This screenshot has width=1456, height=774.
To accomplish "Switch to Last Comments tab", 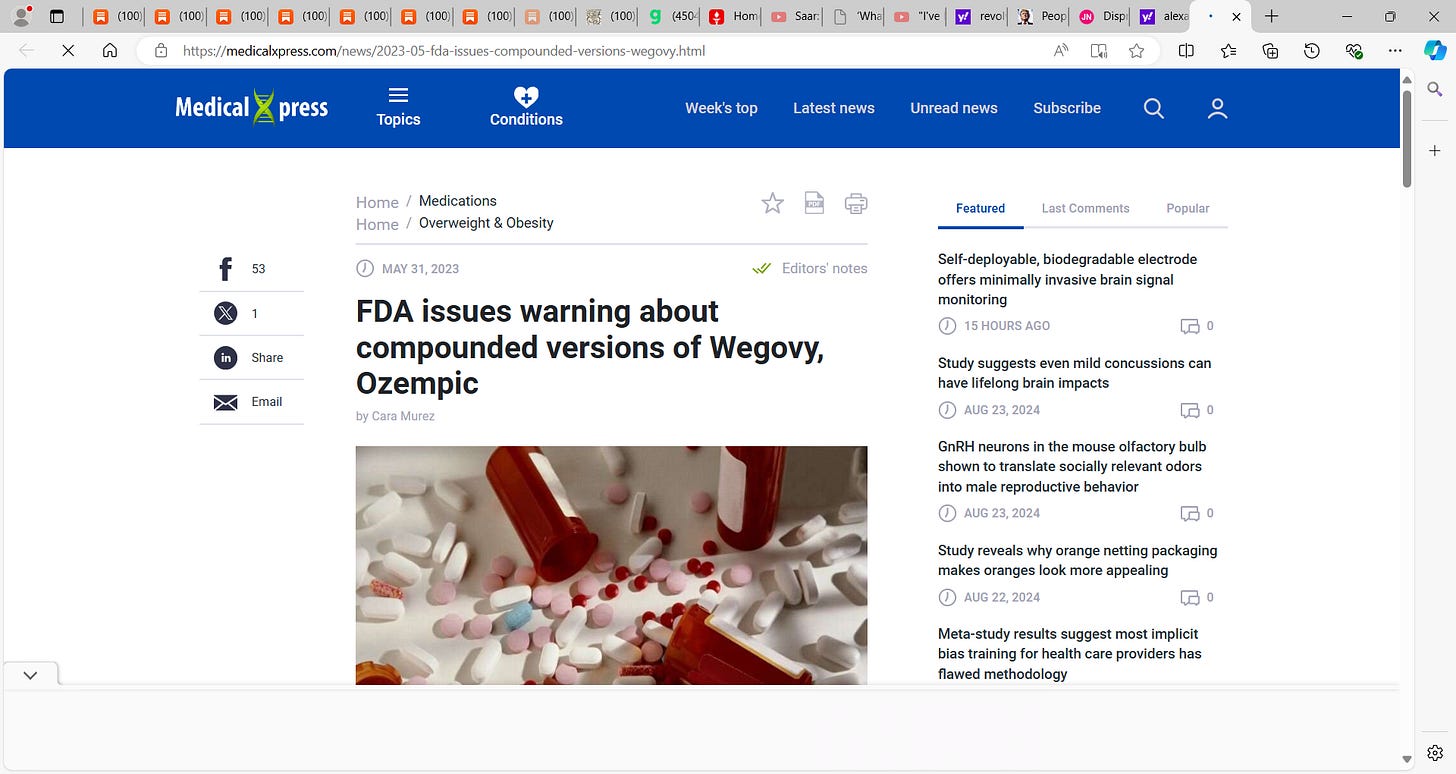I will pyautogui.click(x=1085, y=208).
